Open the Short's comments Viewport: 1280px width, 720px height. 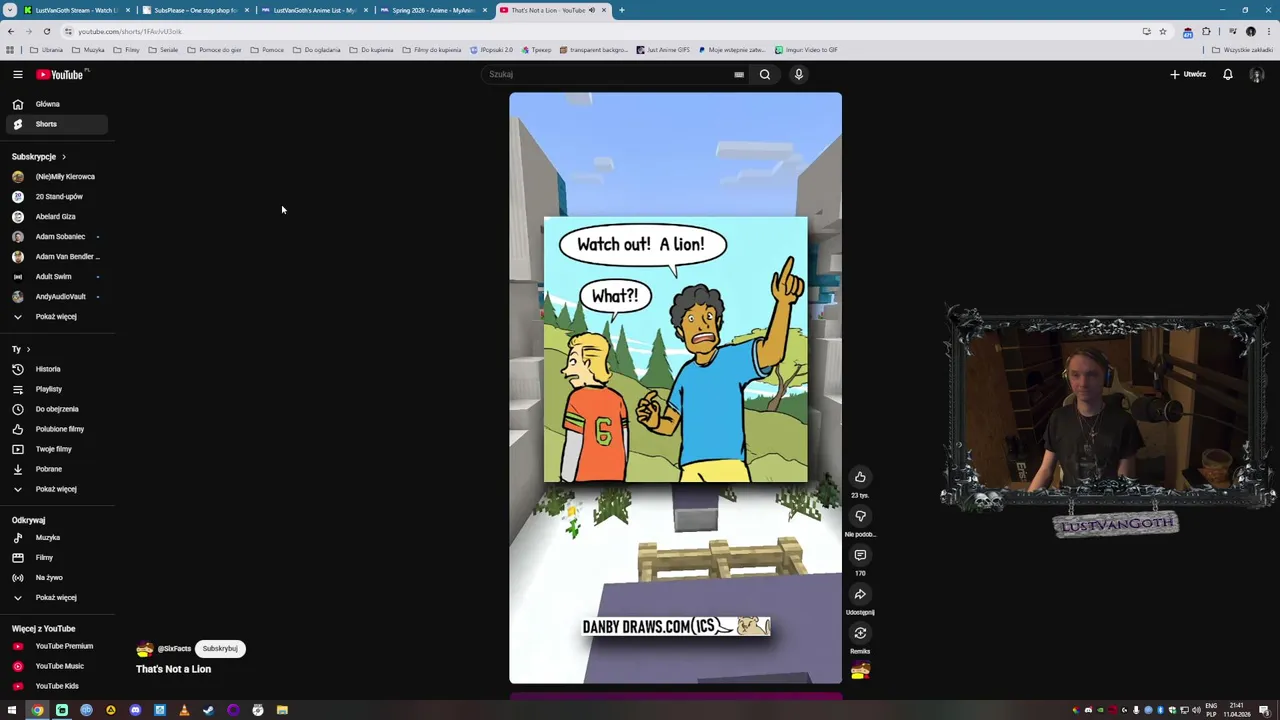tap(860, 555)
